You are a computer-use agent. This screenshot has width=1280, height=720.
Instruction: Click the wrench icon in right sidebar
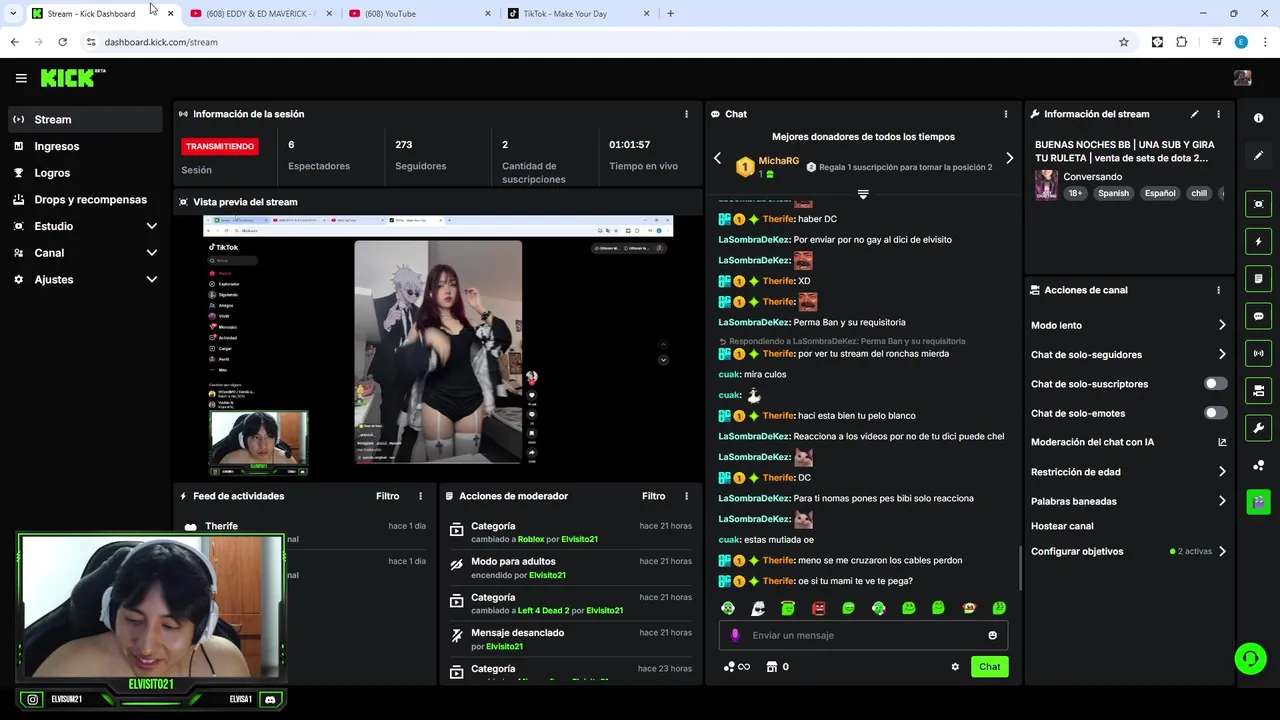1258,428
